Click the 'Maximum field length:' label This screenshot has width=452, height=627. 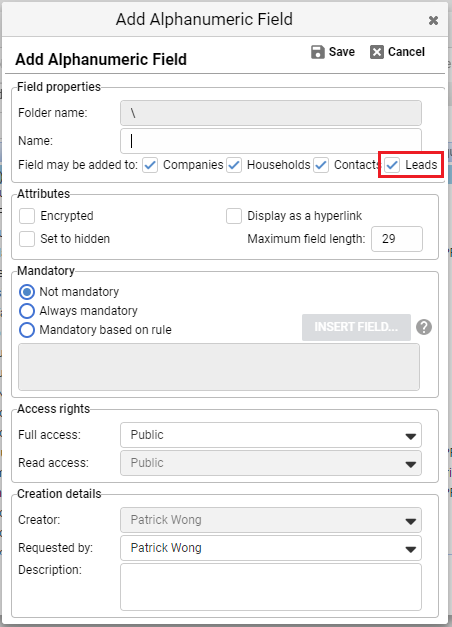click(x=306, y=239)
